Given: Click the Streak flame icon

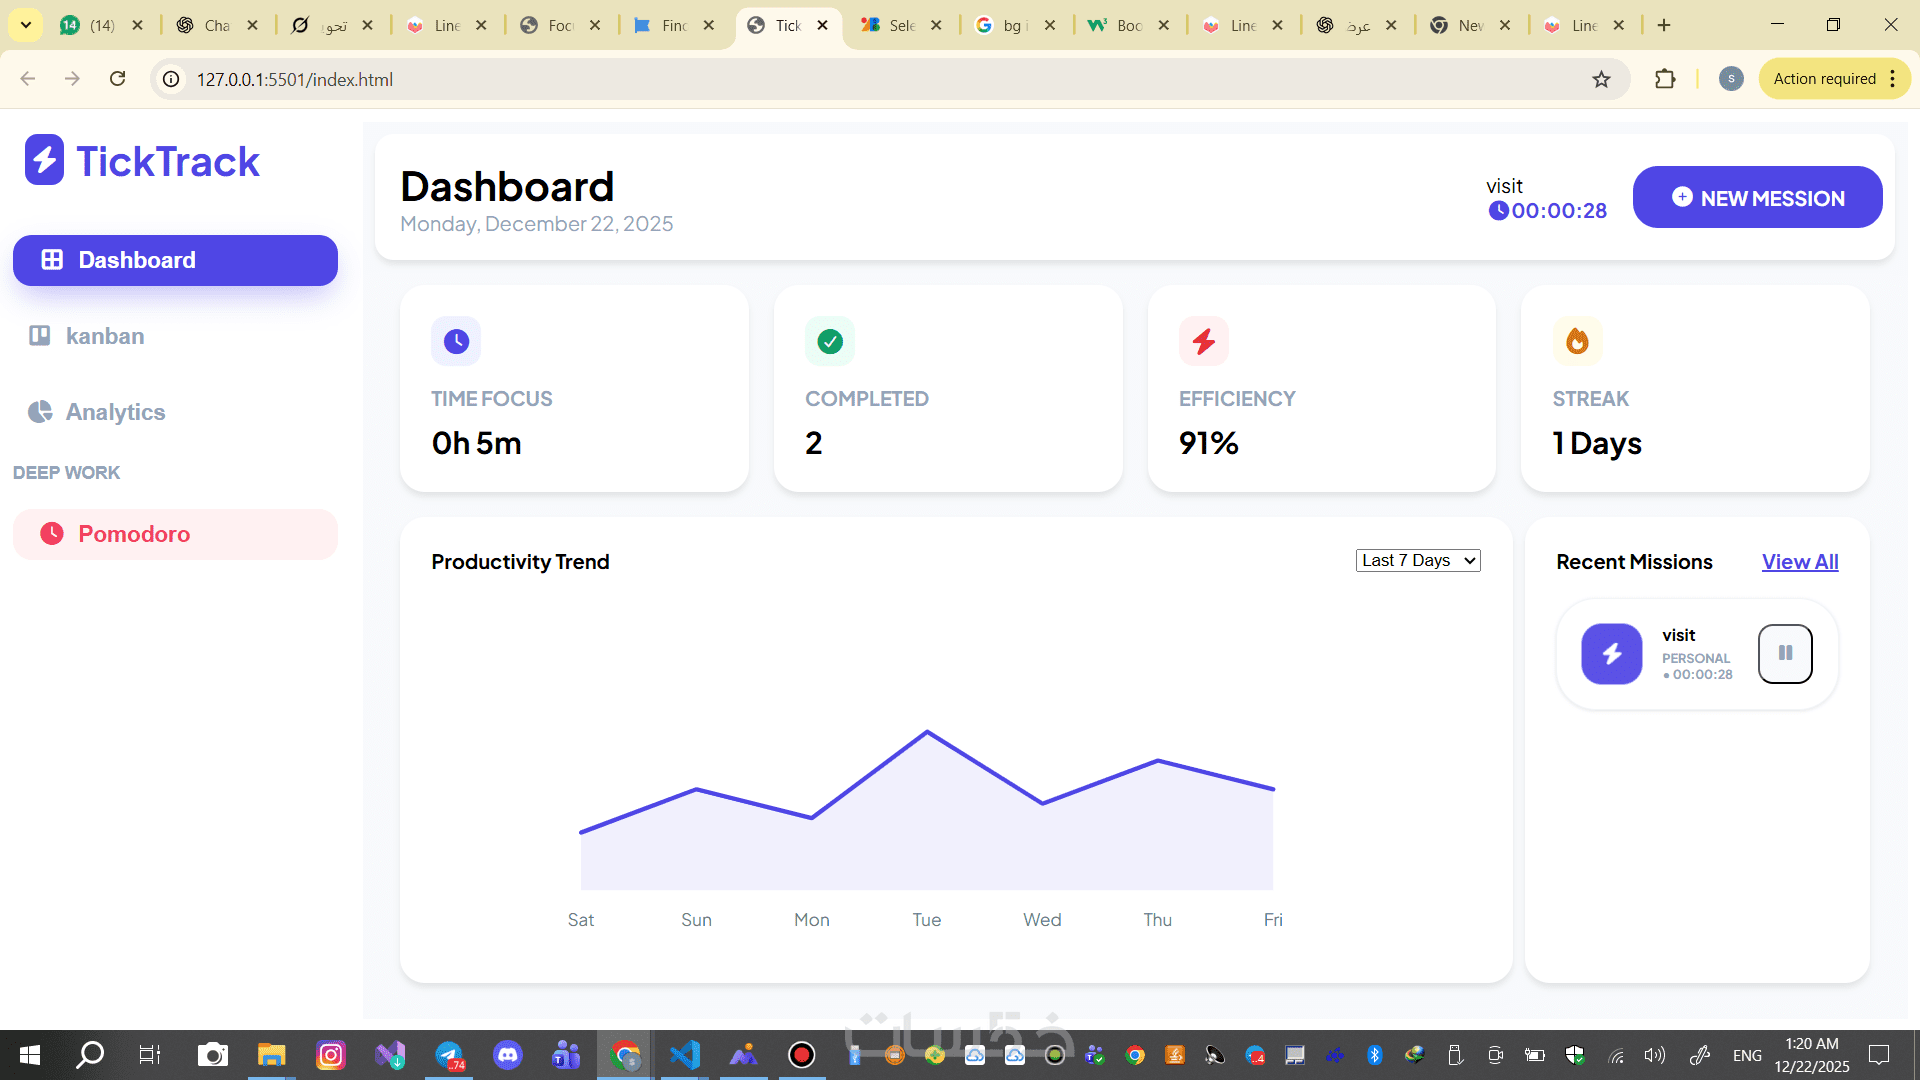Looking at the screenshot, I should click(1577, 342).
